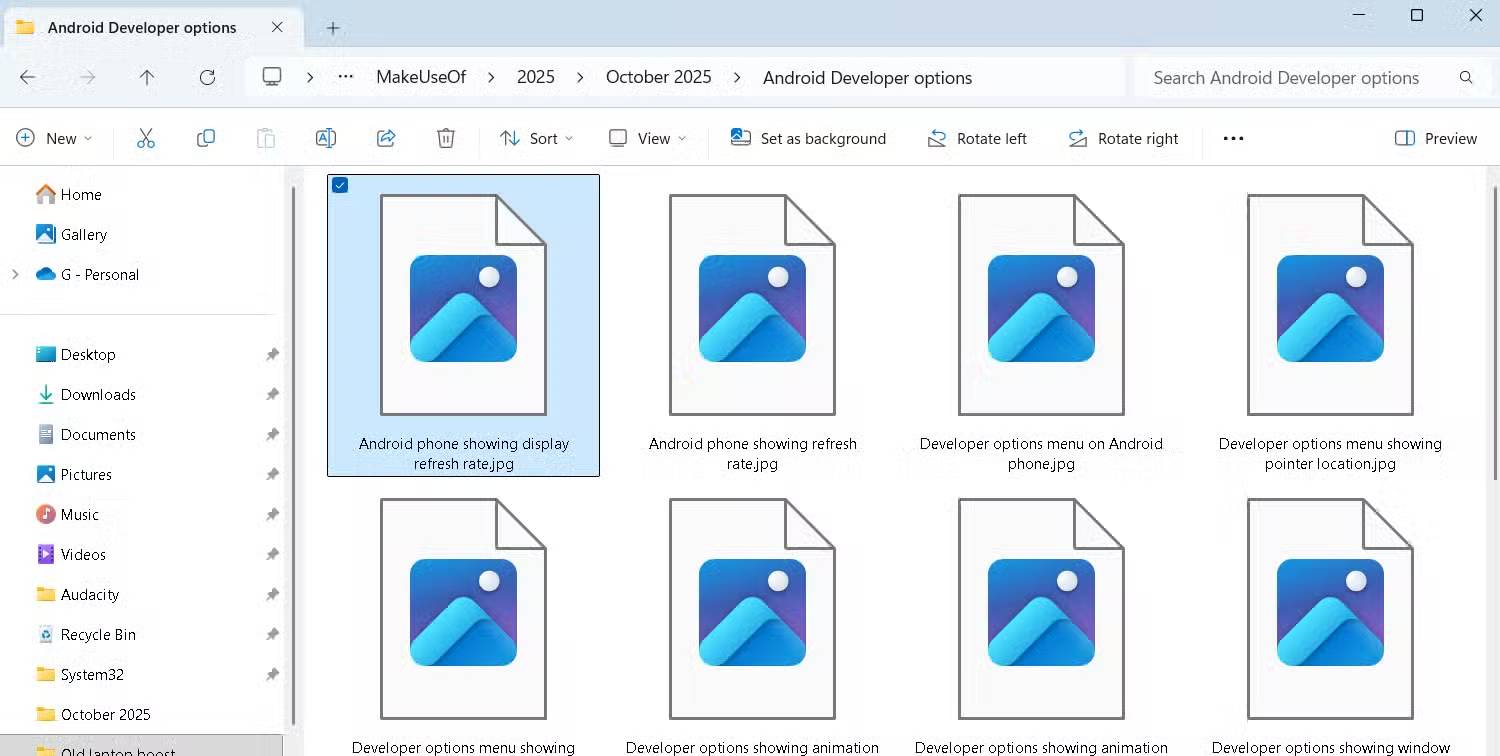Click the Cut scissors icon

[146, 138]
